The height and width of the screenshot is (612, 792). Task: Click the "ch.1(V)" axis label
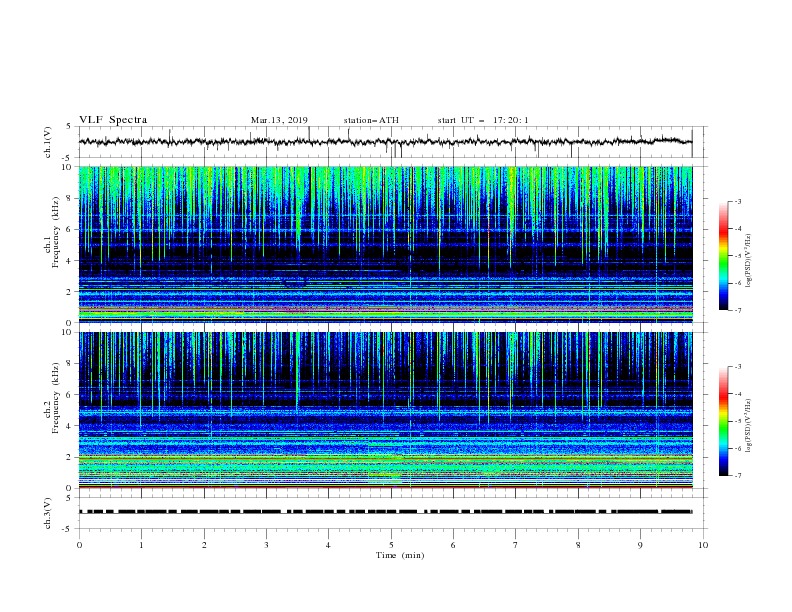click(x=48, y=142)
